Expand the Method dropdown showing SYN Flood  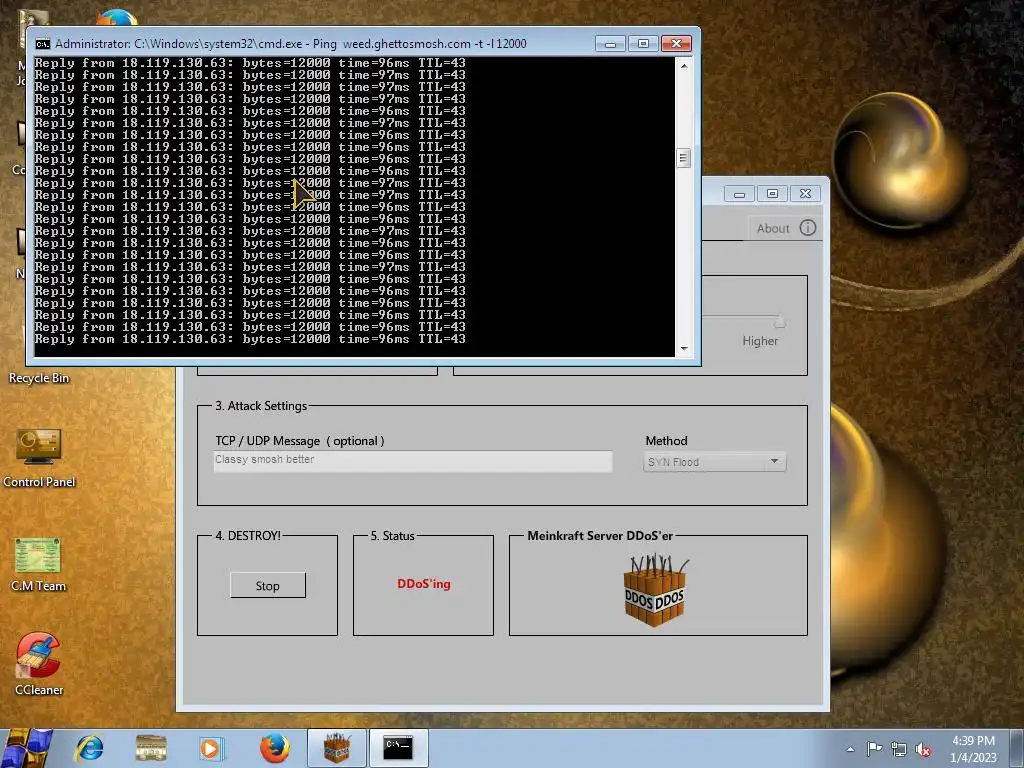(714, 462)
